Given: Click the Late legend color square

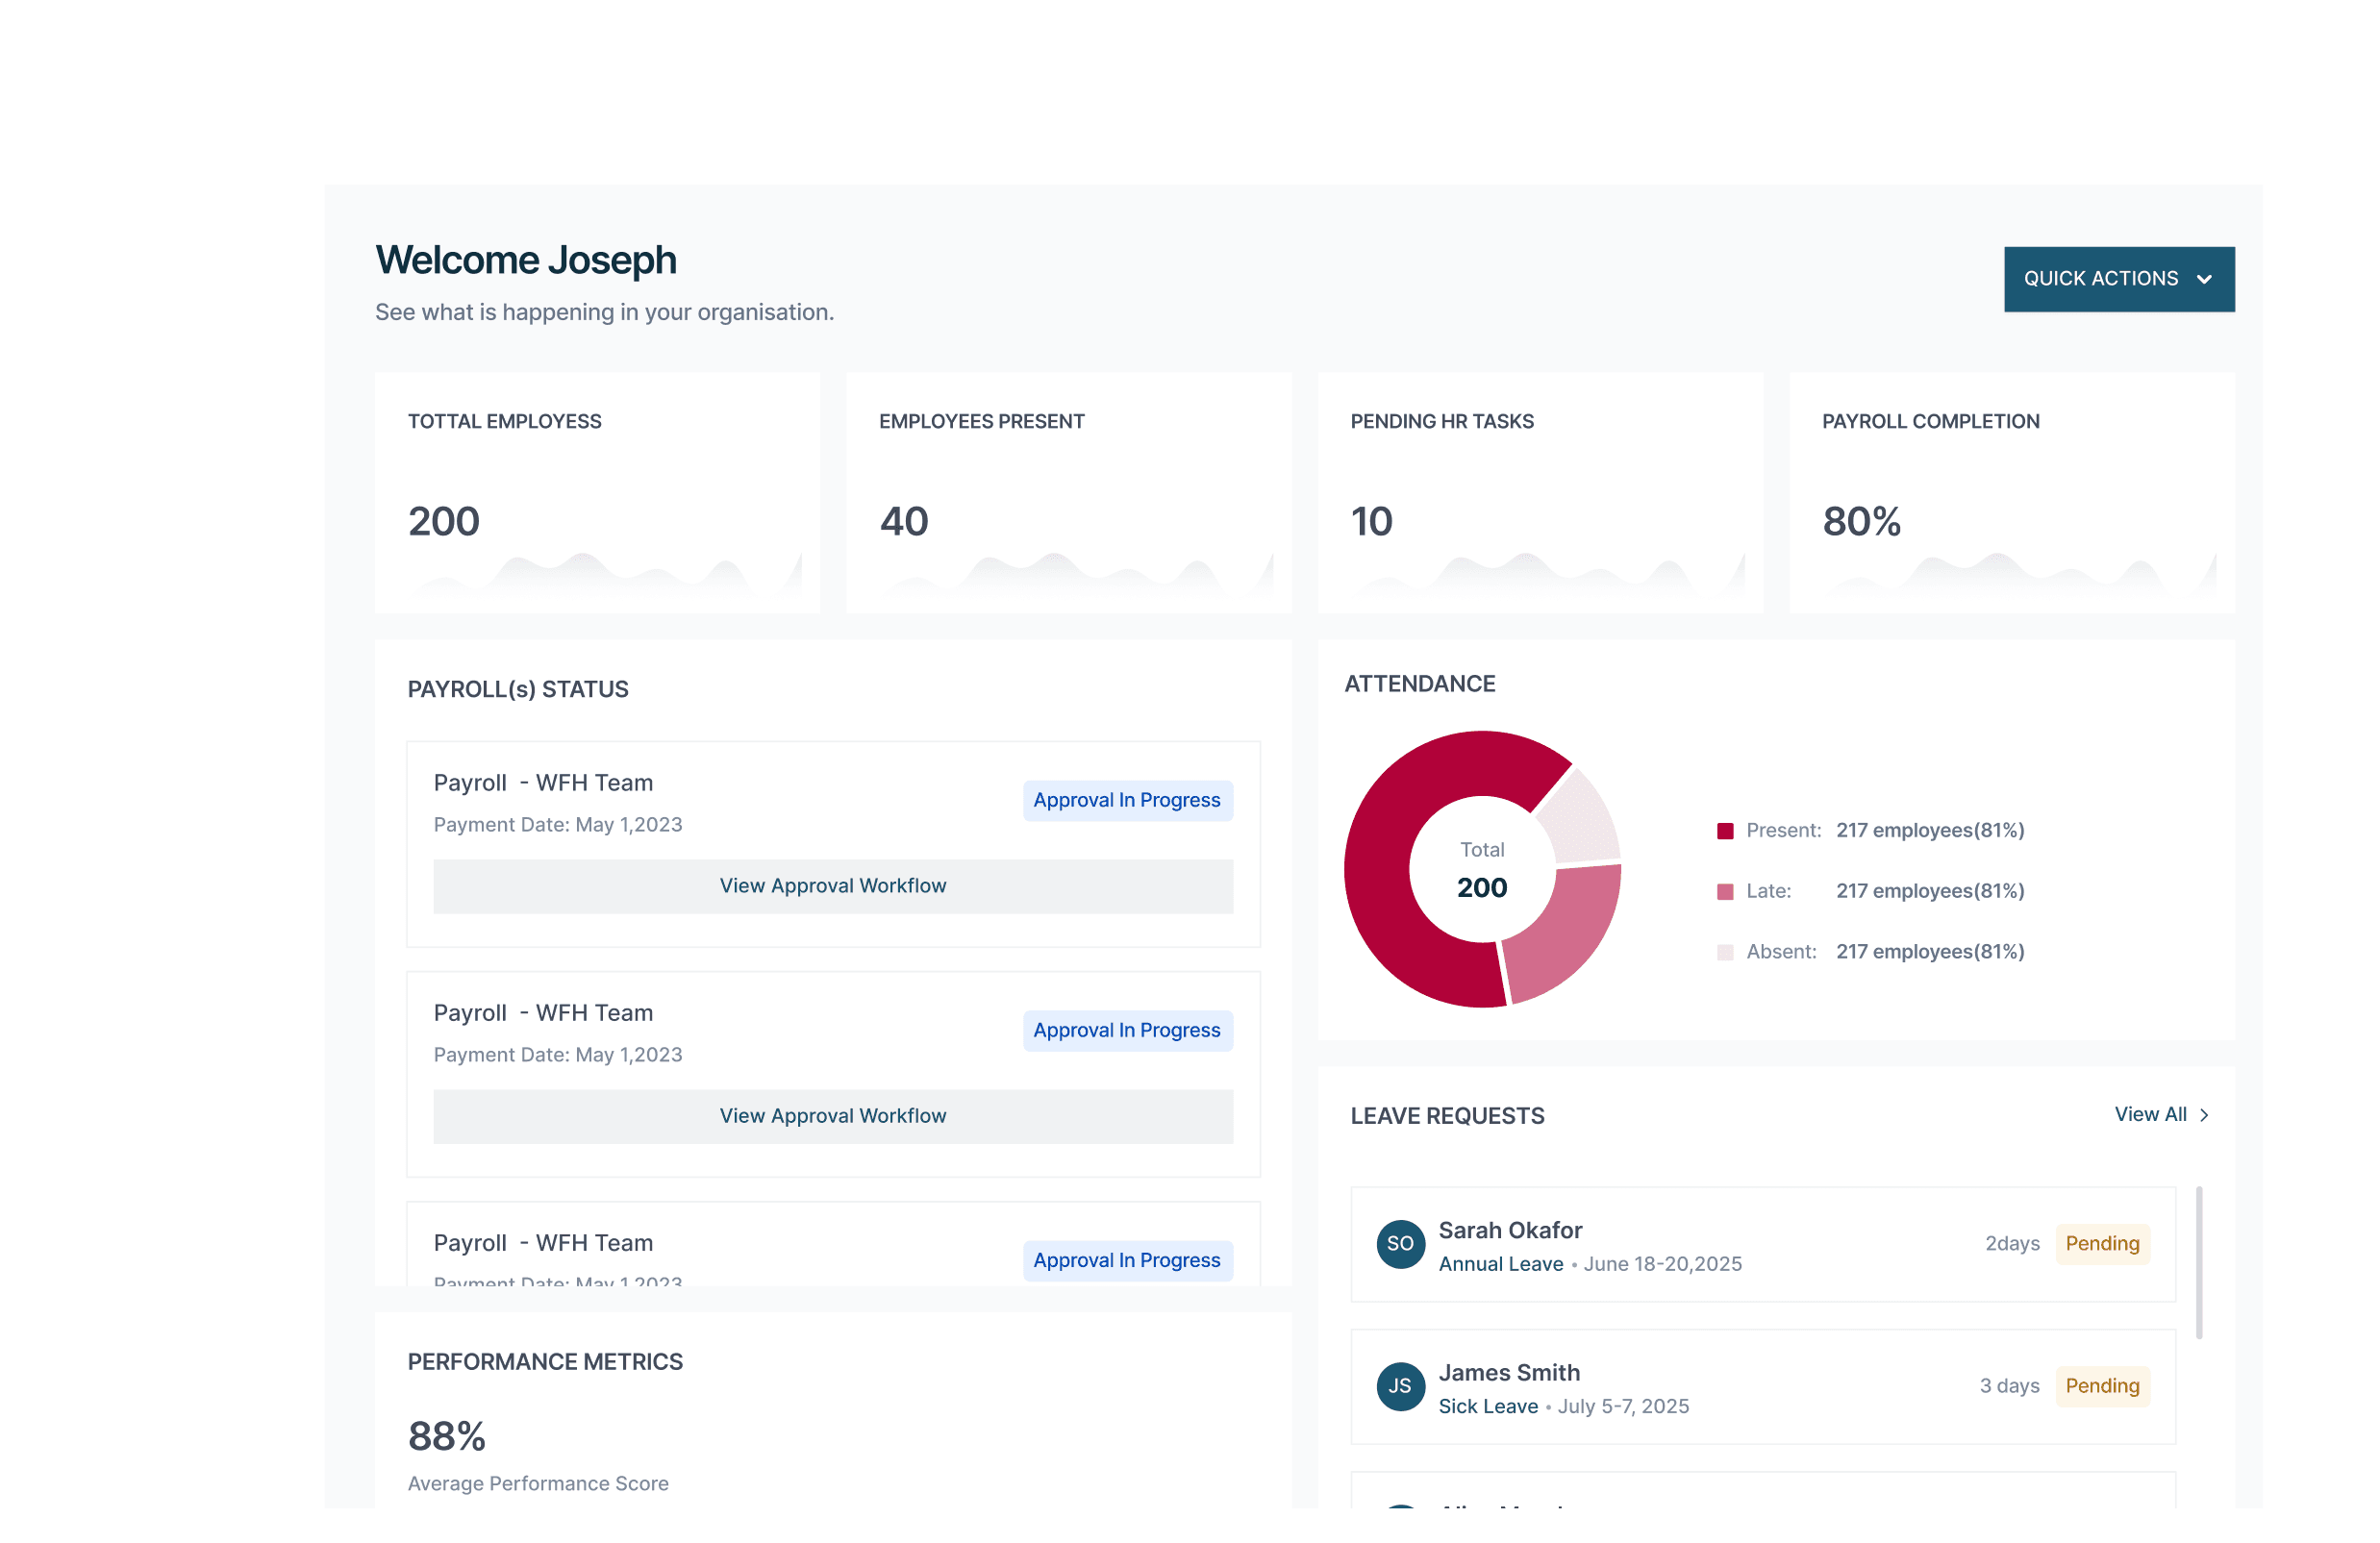Looking at the screenshot, I should tap(1725, 891).
